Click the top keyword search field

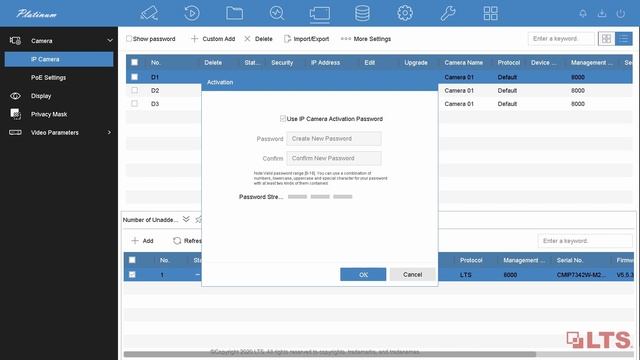pos(561,39)
